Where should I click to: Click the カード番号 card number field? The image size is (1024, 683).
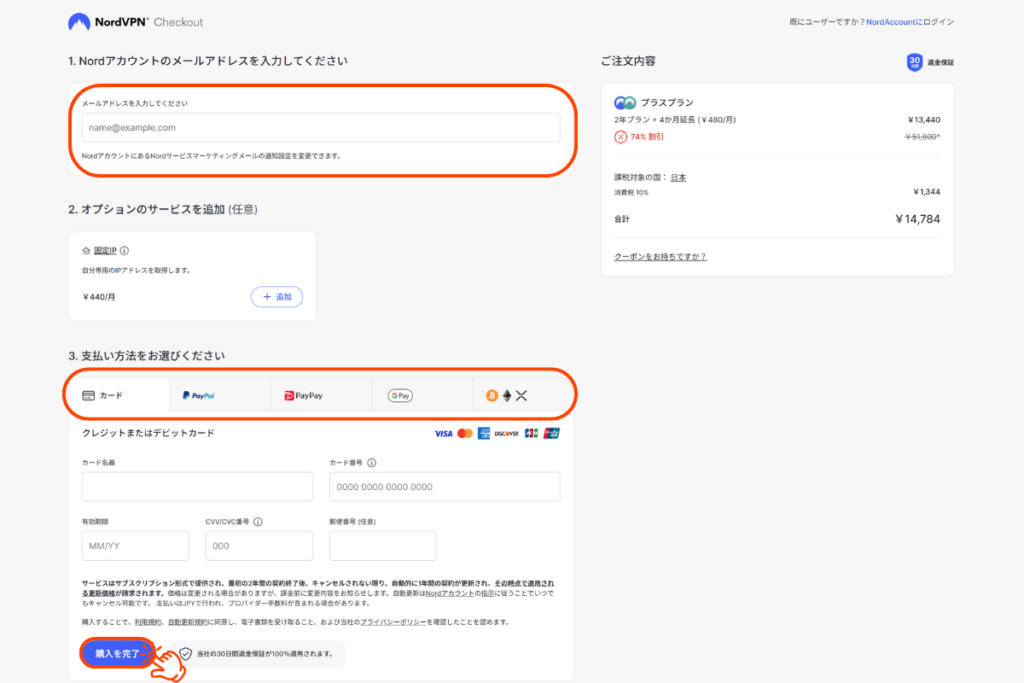tap(444, 487)
